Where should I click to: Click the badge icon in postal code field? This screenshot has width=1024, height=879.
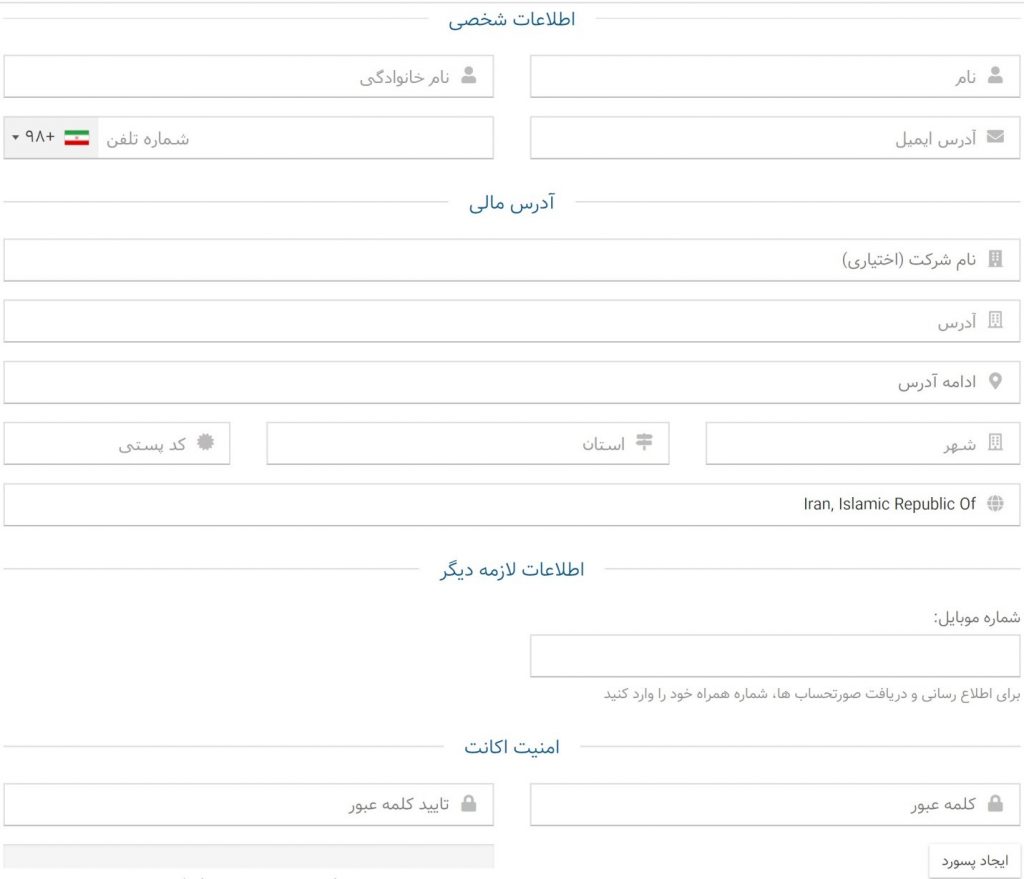tap(205, 443)
